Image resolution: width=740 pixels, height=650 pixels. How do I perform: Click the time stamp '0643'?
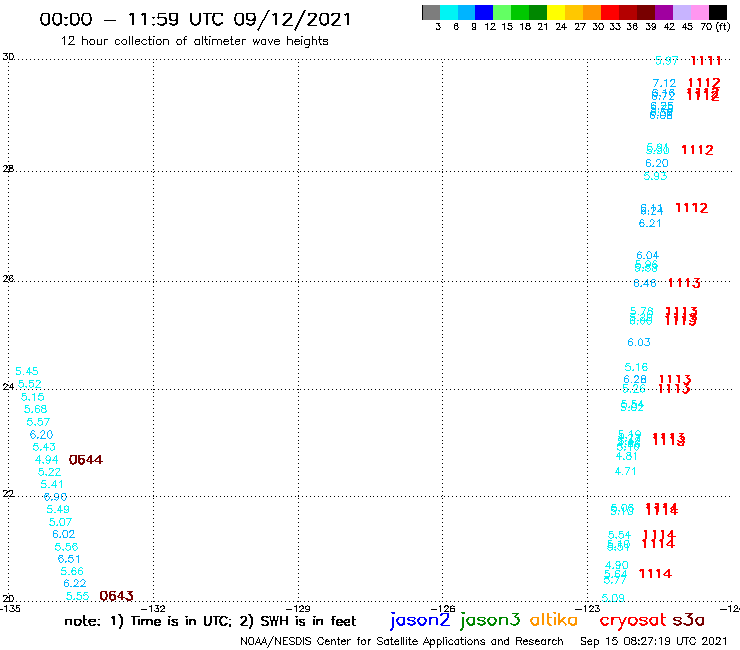[116, 596]
